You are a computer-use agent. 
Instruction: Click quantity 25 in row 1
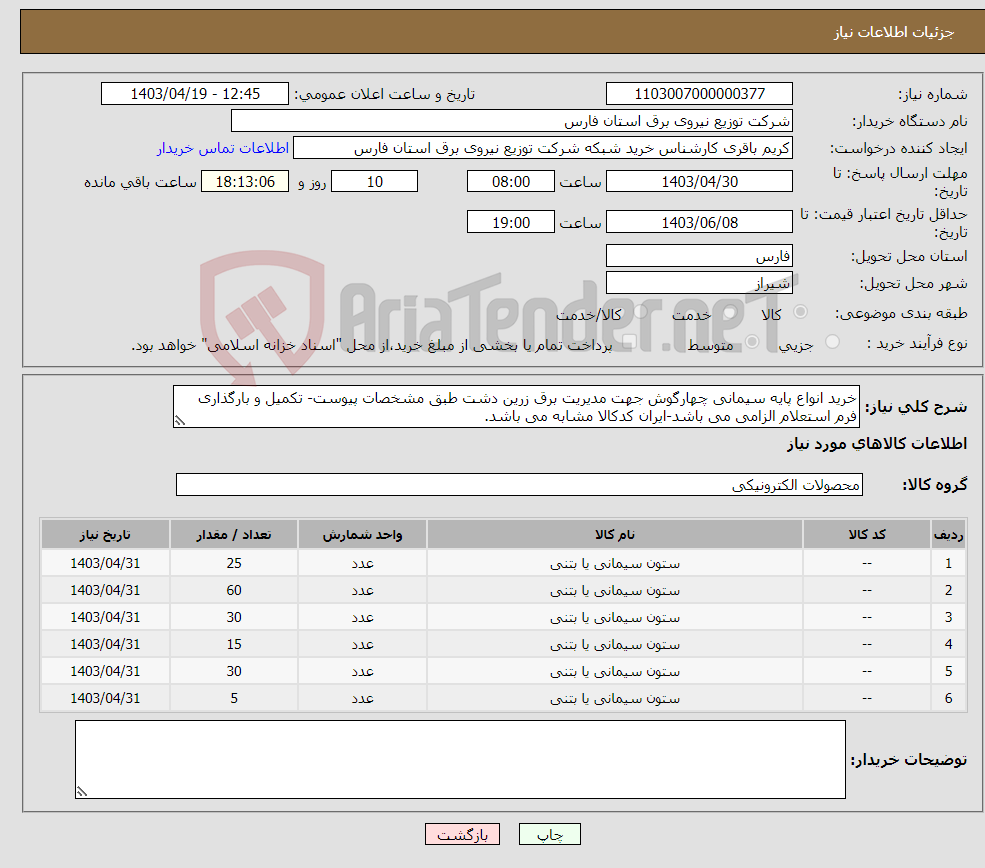point(234,563)
